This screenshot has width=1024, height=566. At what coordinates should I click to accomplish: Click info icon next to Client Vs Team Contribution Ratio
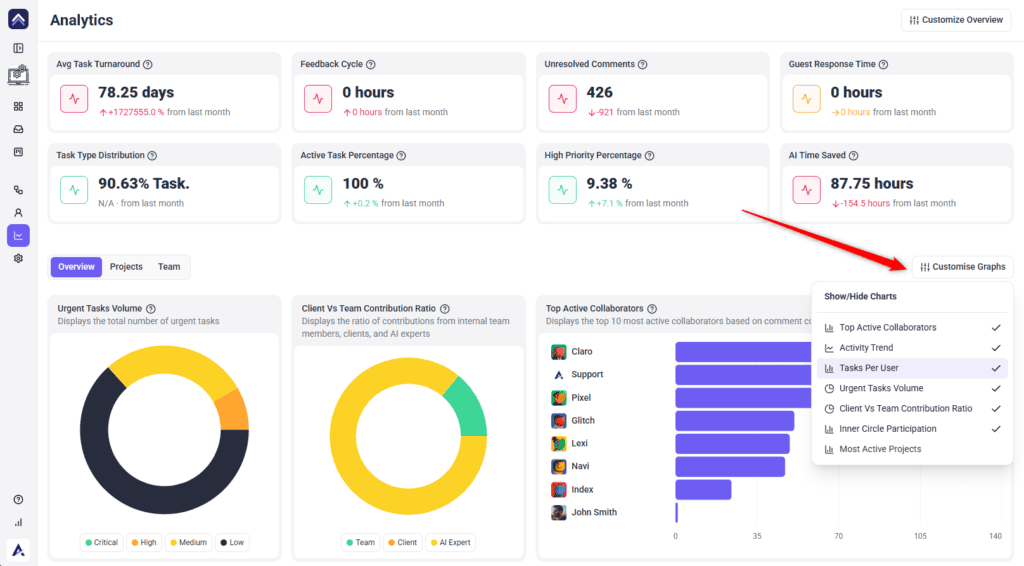pyautogui.click(x=445, y=309)
